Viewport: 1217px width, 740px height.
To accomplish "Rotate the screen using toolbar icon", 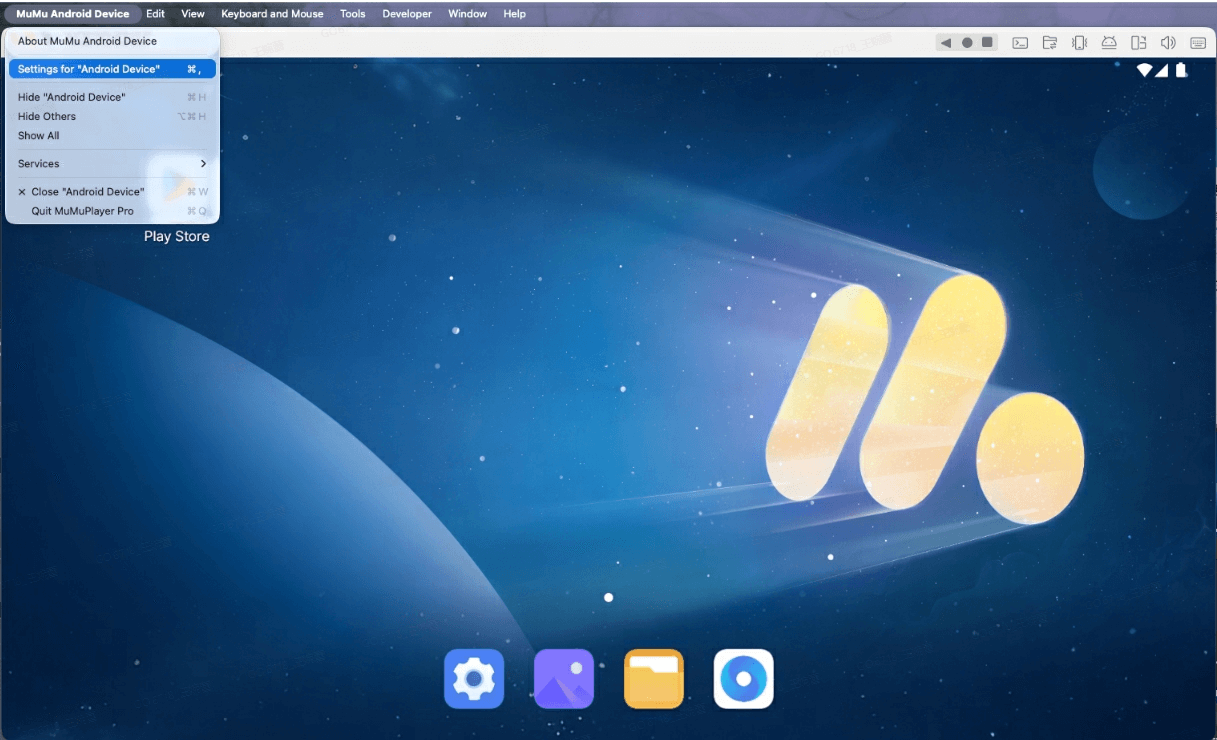I will pyautogui.click(x=1138, y=43).
